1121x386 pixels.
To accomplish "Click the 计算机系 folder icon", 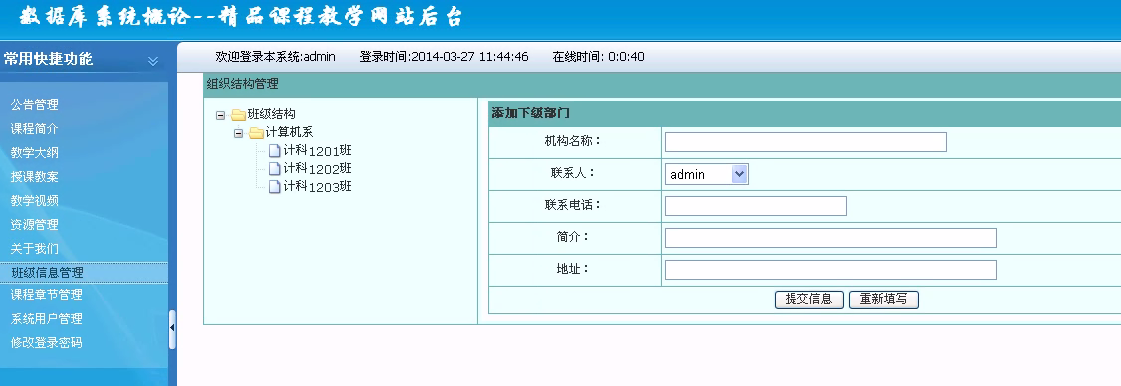I will 257,133.
